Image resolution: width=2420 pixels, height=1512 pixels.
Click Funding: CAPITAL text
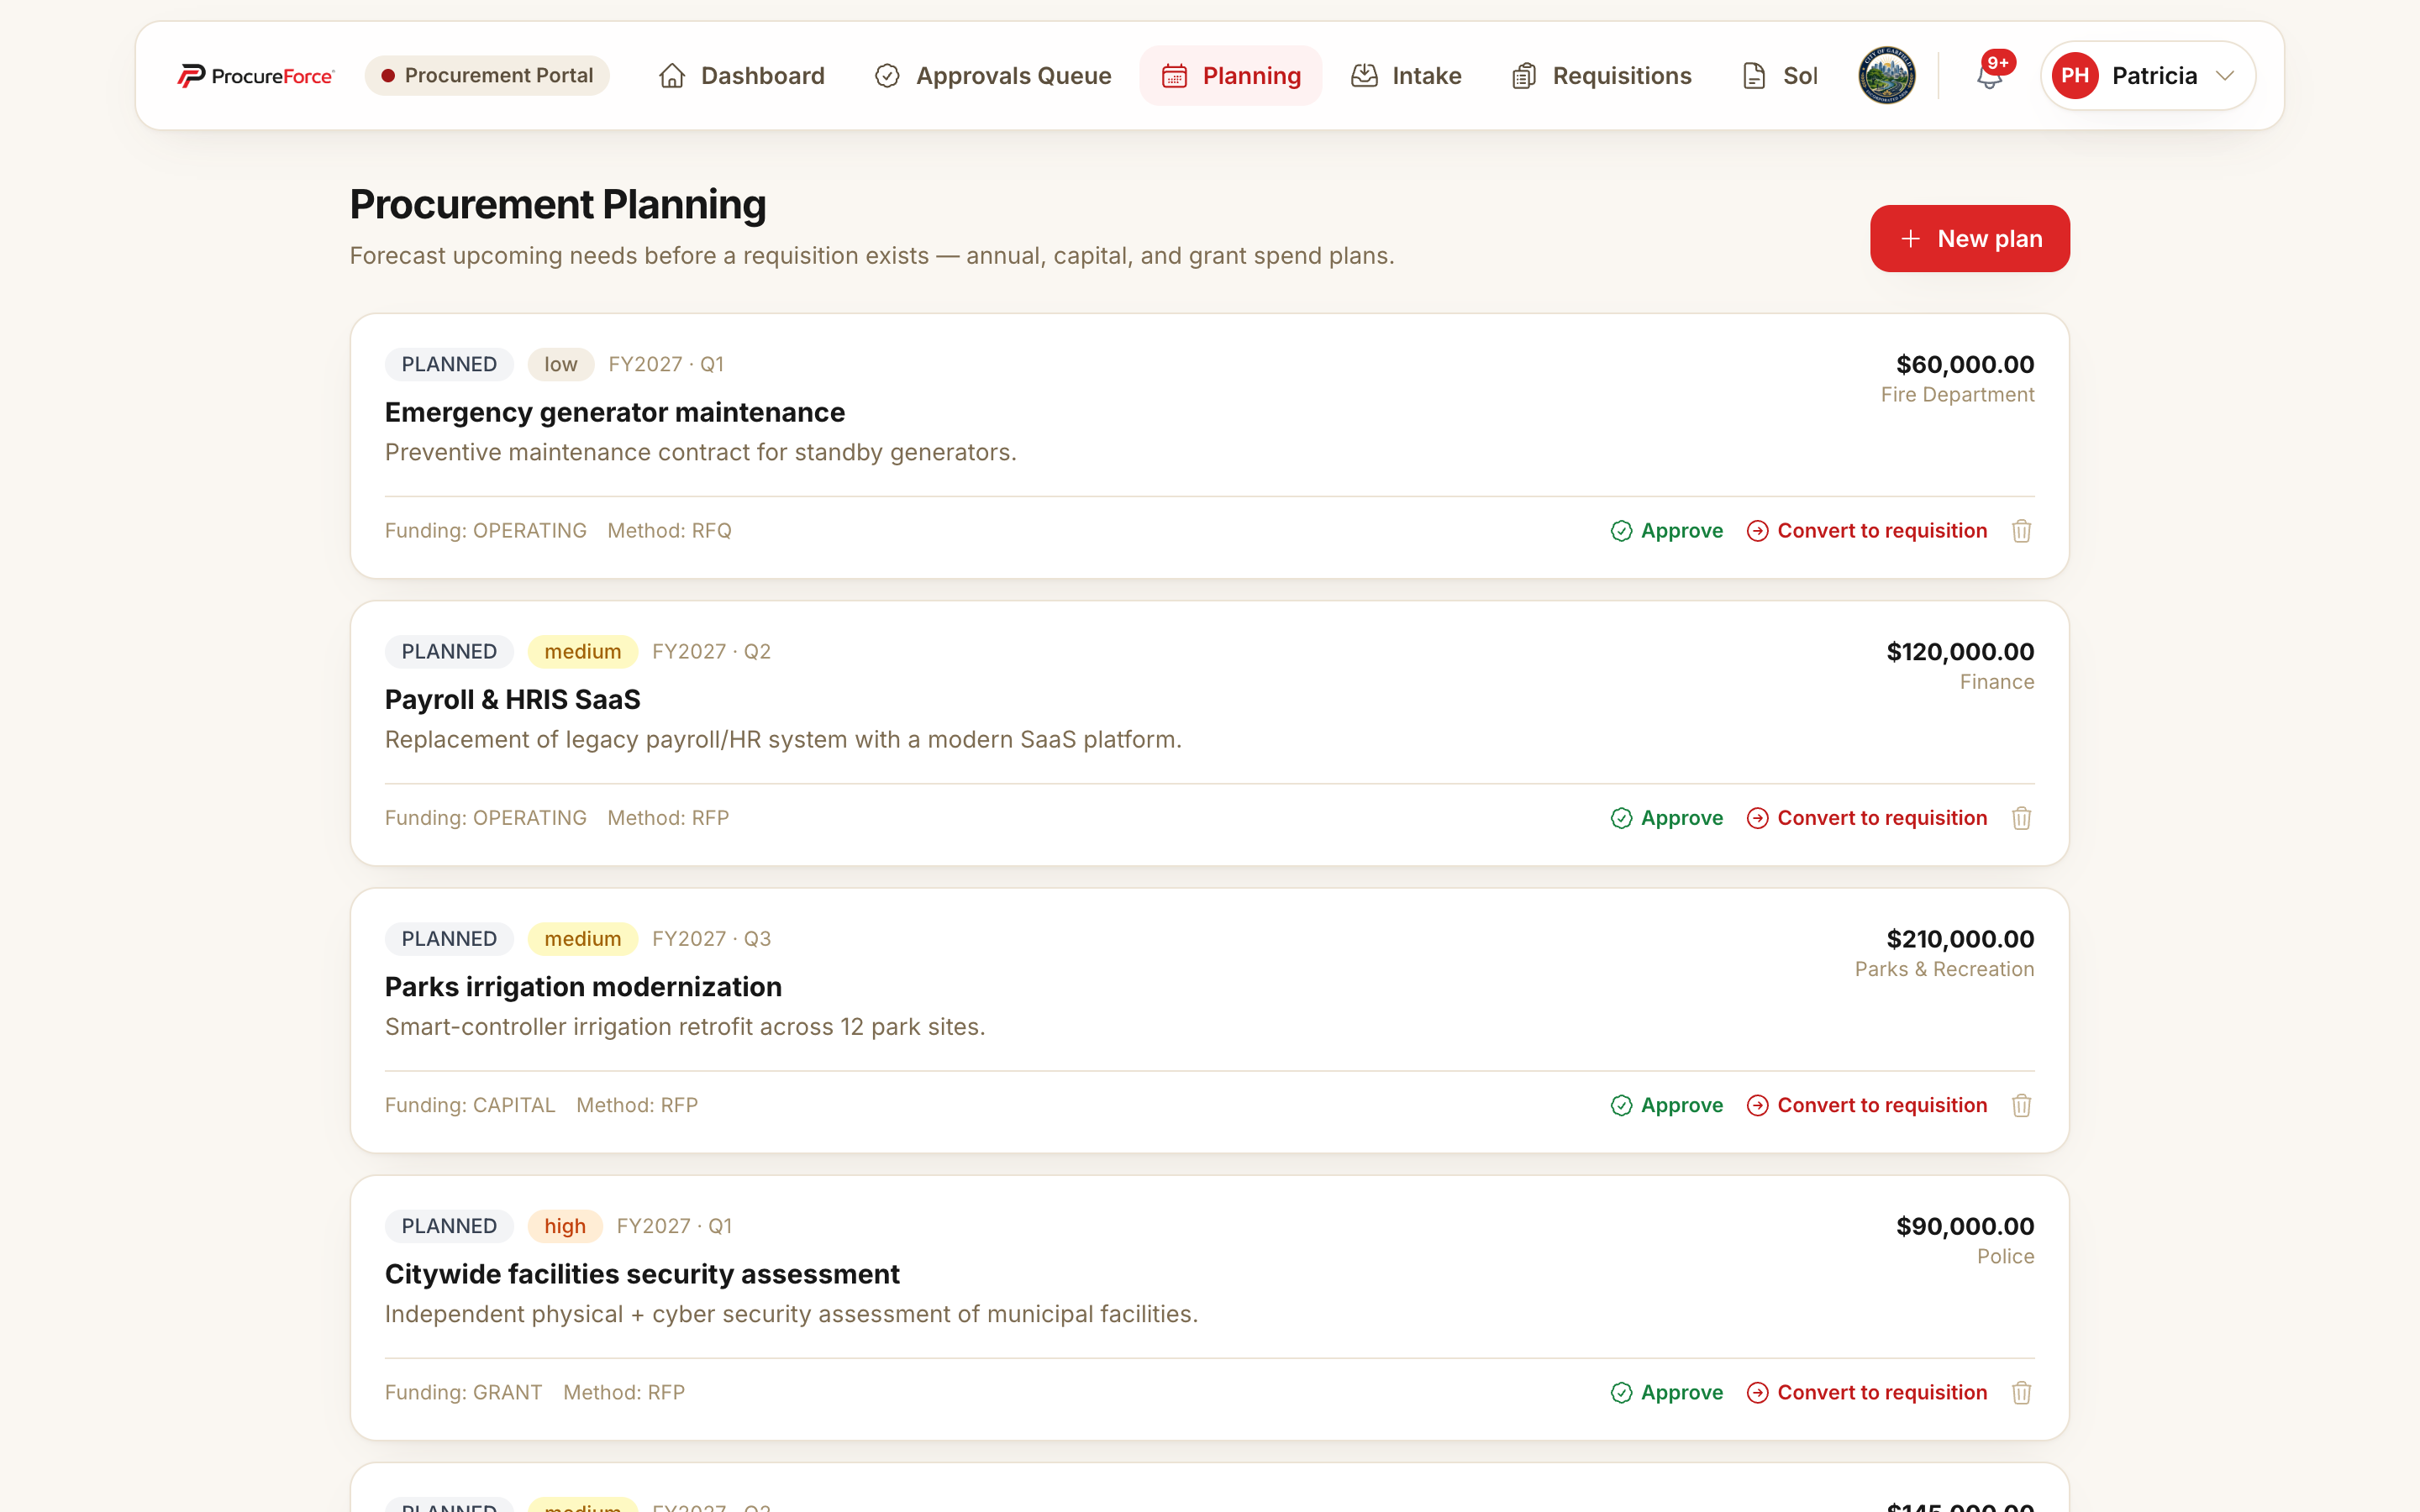point(470,1105)
